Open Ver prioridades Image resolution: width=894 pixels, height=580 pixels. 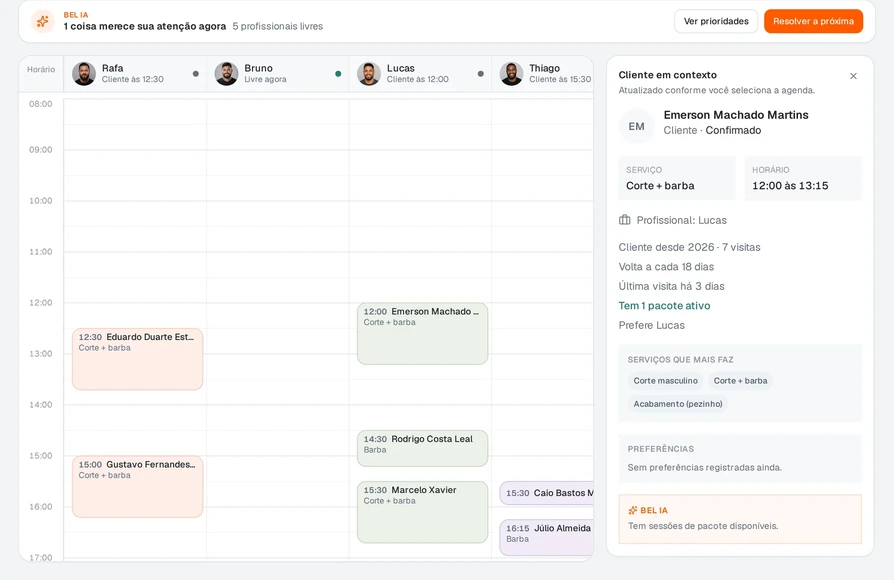coord(716,21)
